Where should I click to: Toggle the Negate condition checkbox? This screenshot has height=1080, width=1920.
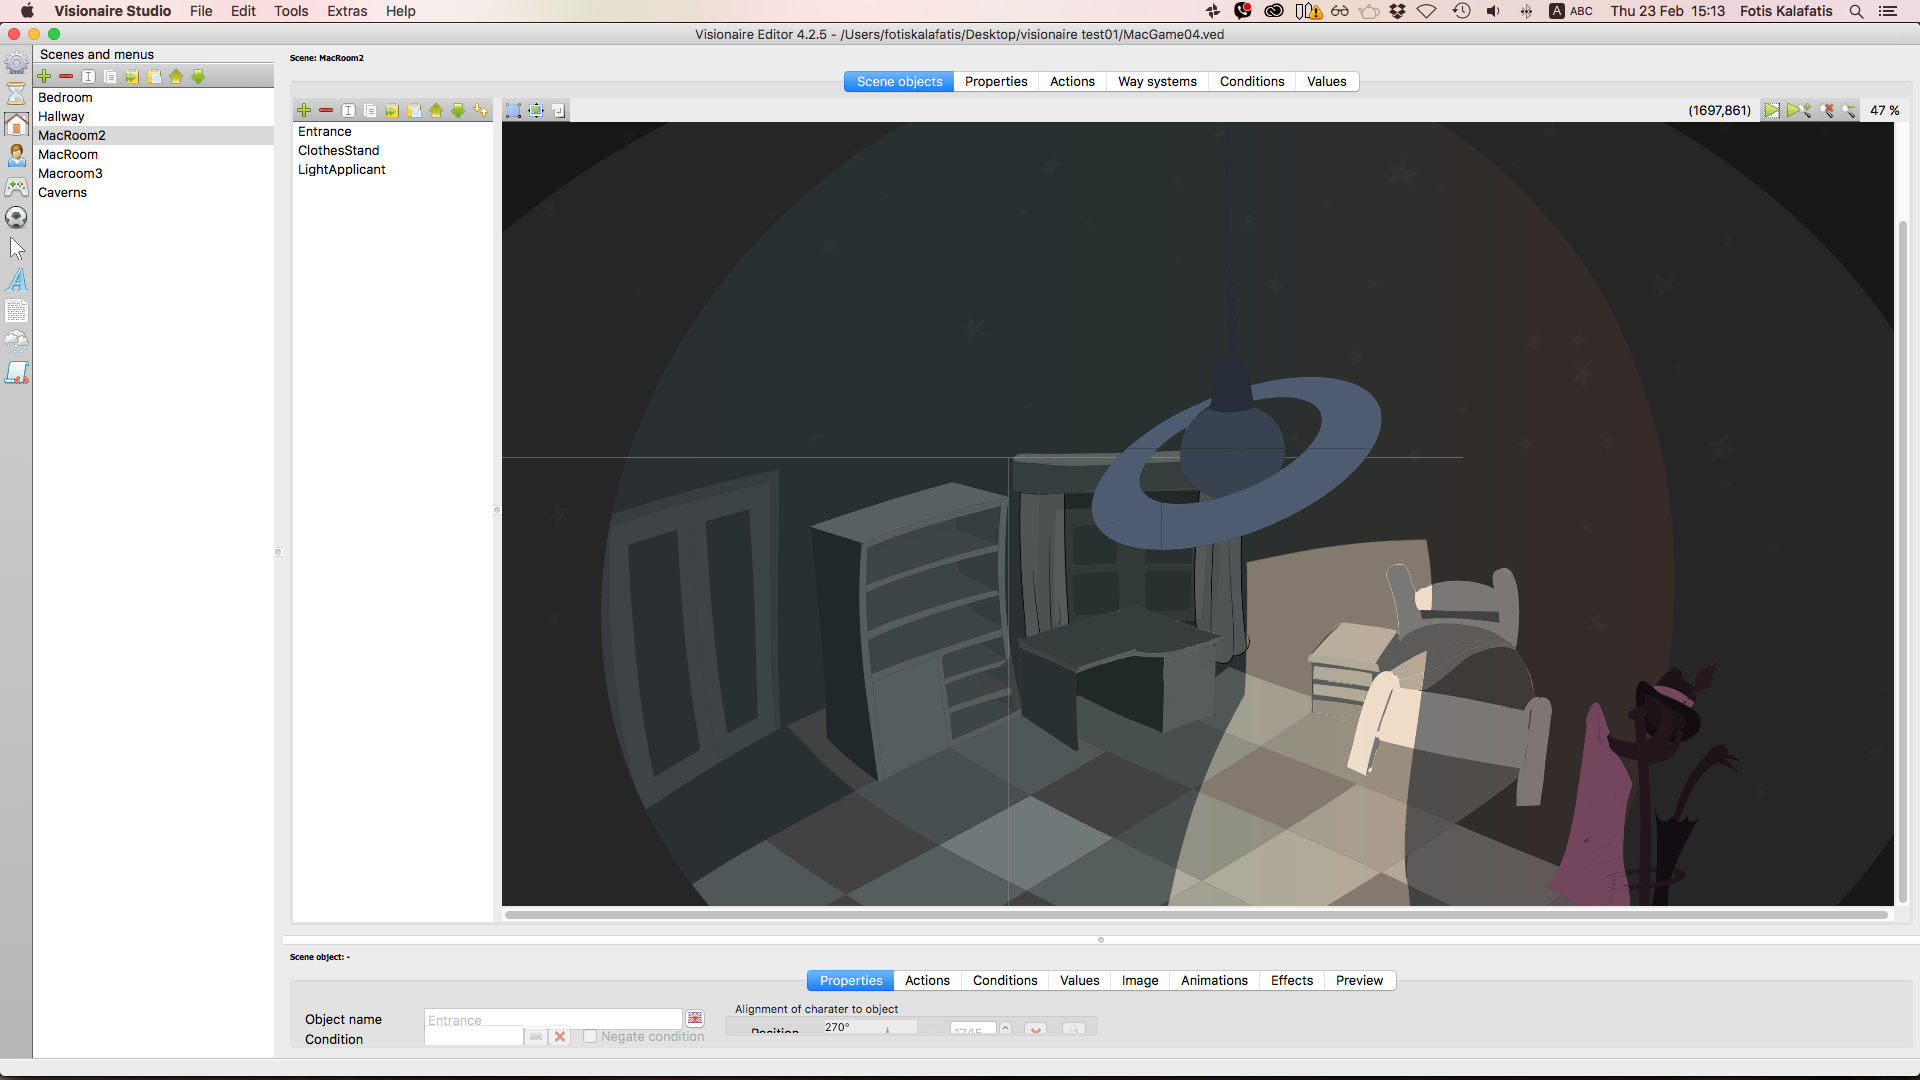click(590, 1037)
